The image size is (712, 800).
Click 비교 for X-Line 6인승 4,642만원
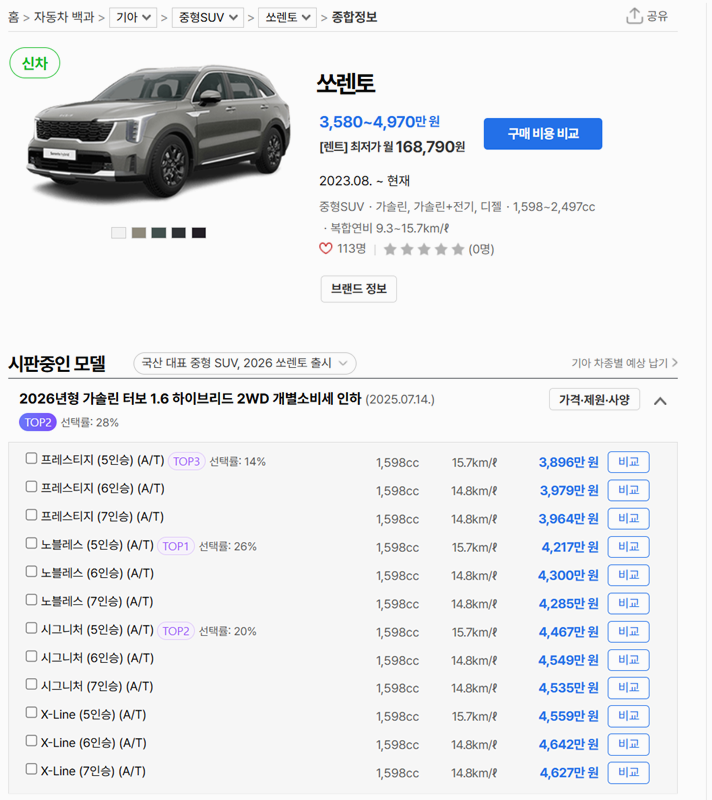628,744
